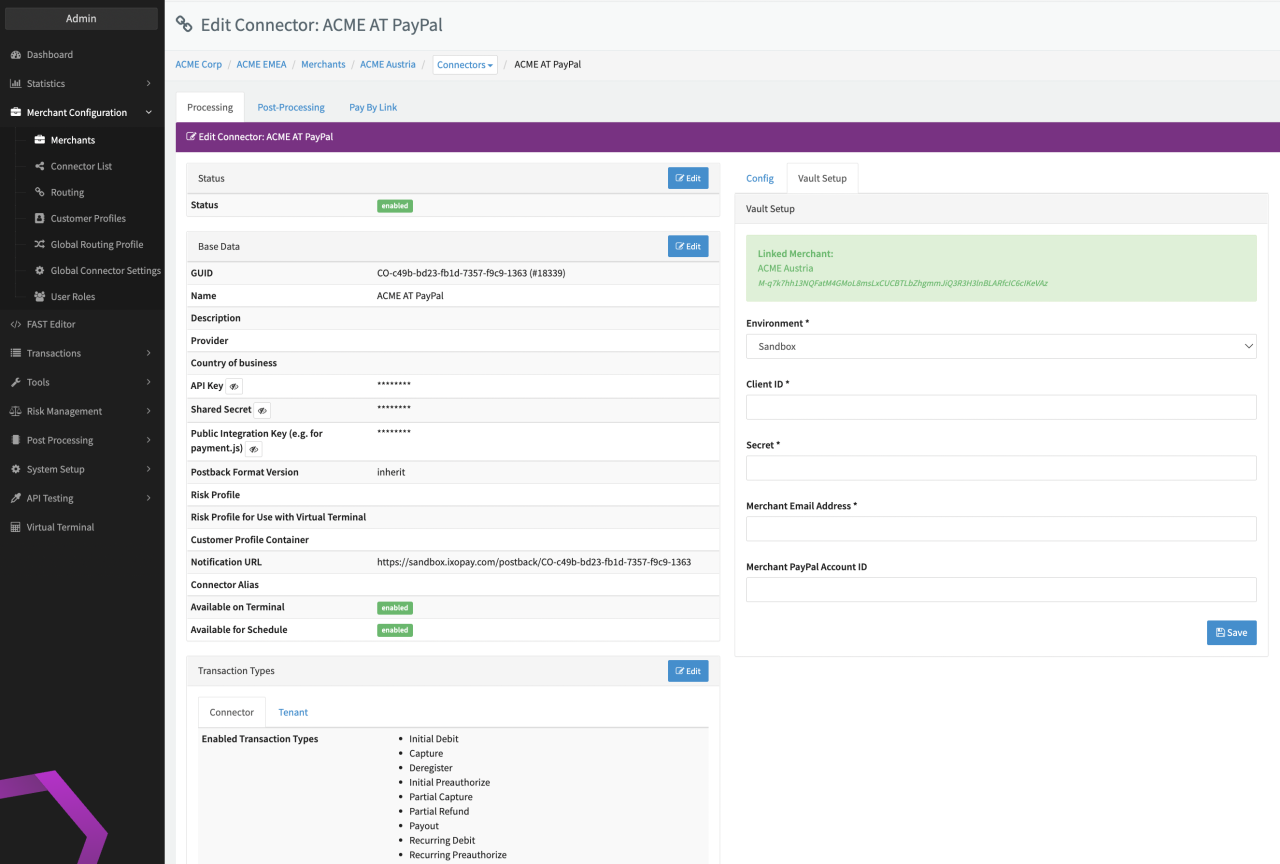Image resolution: width=1280 pixels, height=864 pixels.
Task: Reveal the API Key value
Action: 234,386
